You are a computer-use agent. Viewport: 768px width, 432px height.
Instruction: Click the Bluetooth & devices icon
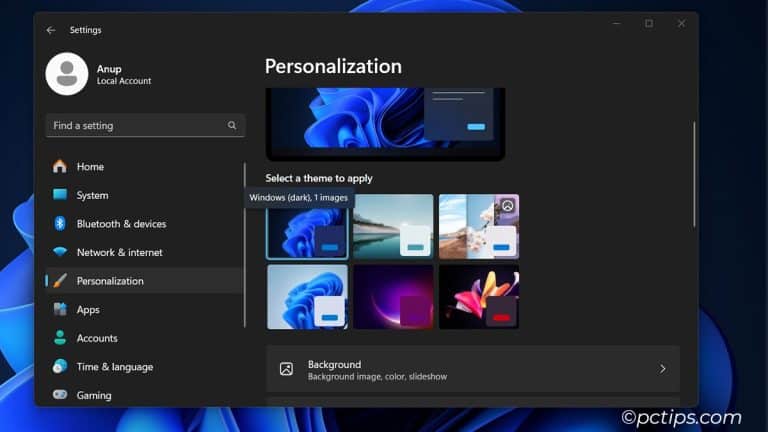(x=60, y=224)
